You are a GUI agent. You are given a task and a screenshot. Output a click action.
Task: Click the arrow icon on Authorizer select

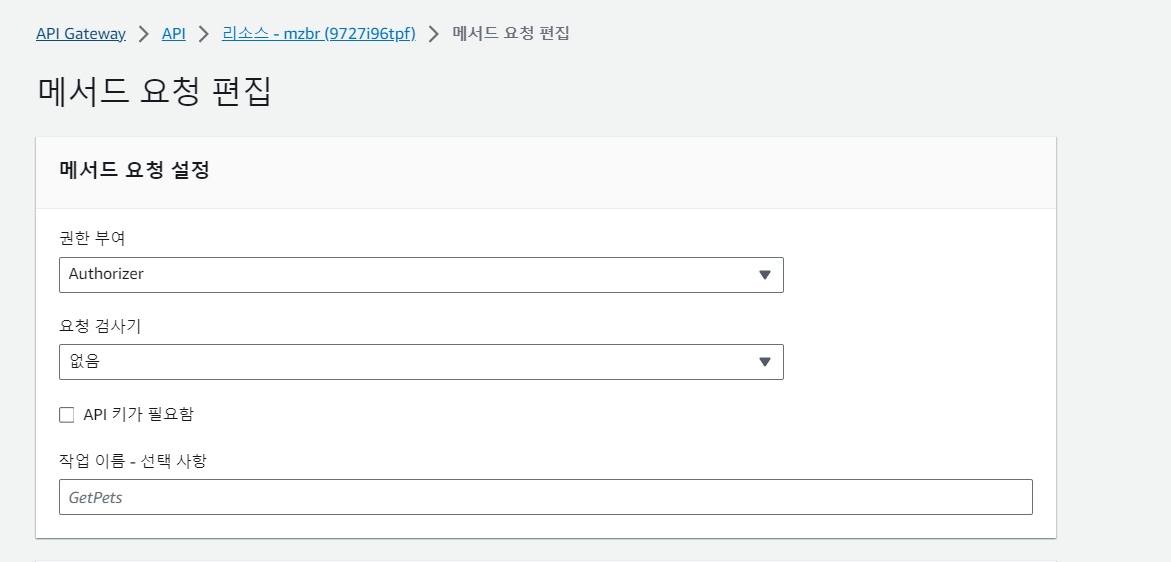pyautogui.click(x=765, y=275)
